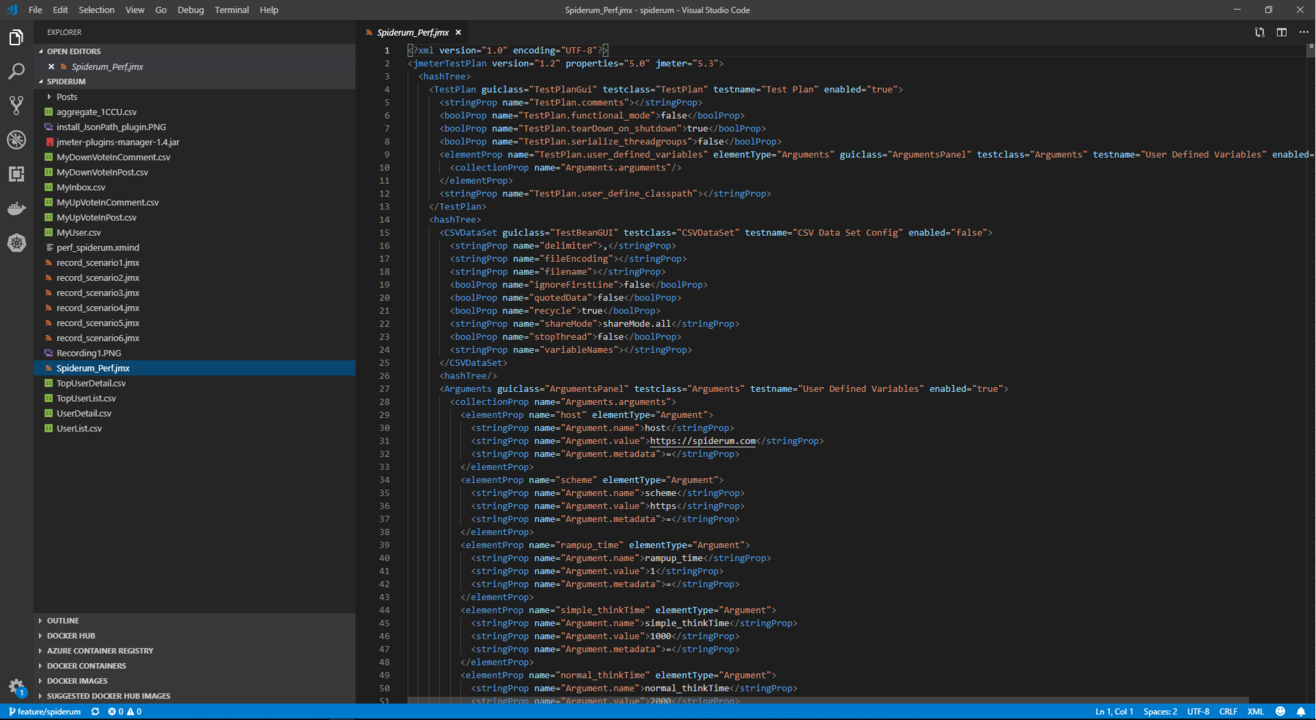This screenshot has height=720, width=1316.
Task: Open UserList.csv file
Action: click(194, 428)
